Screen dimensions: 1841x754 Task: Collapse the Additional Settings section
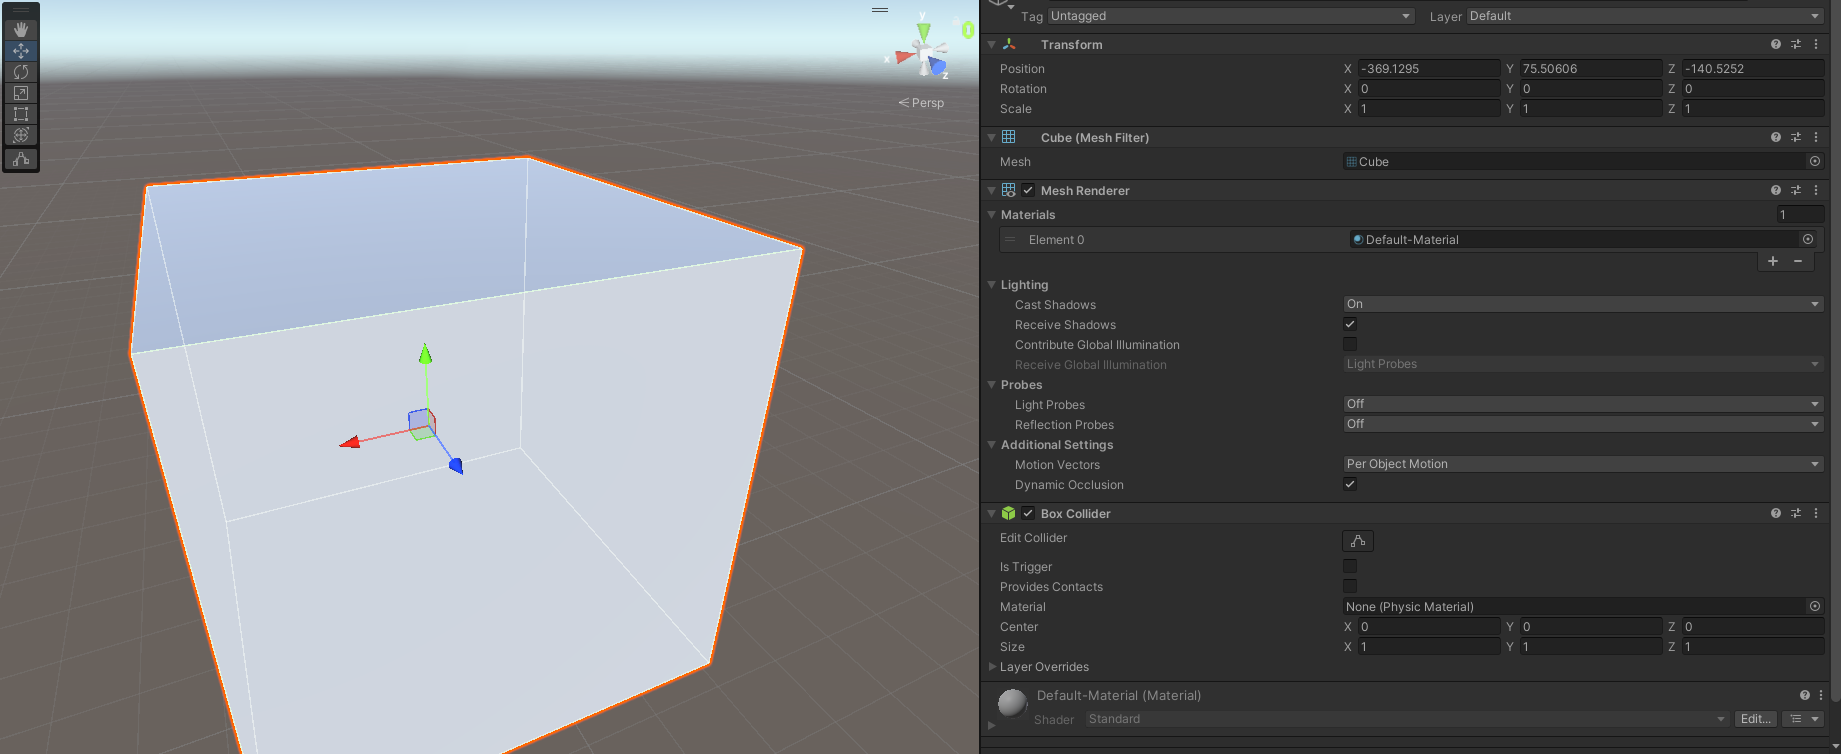point(991,444)
